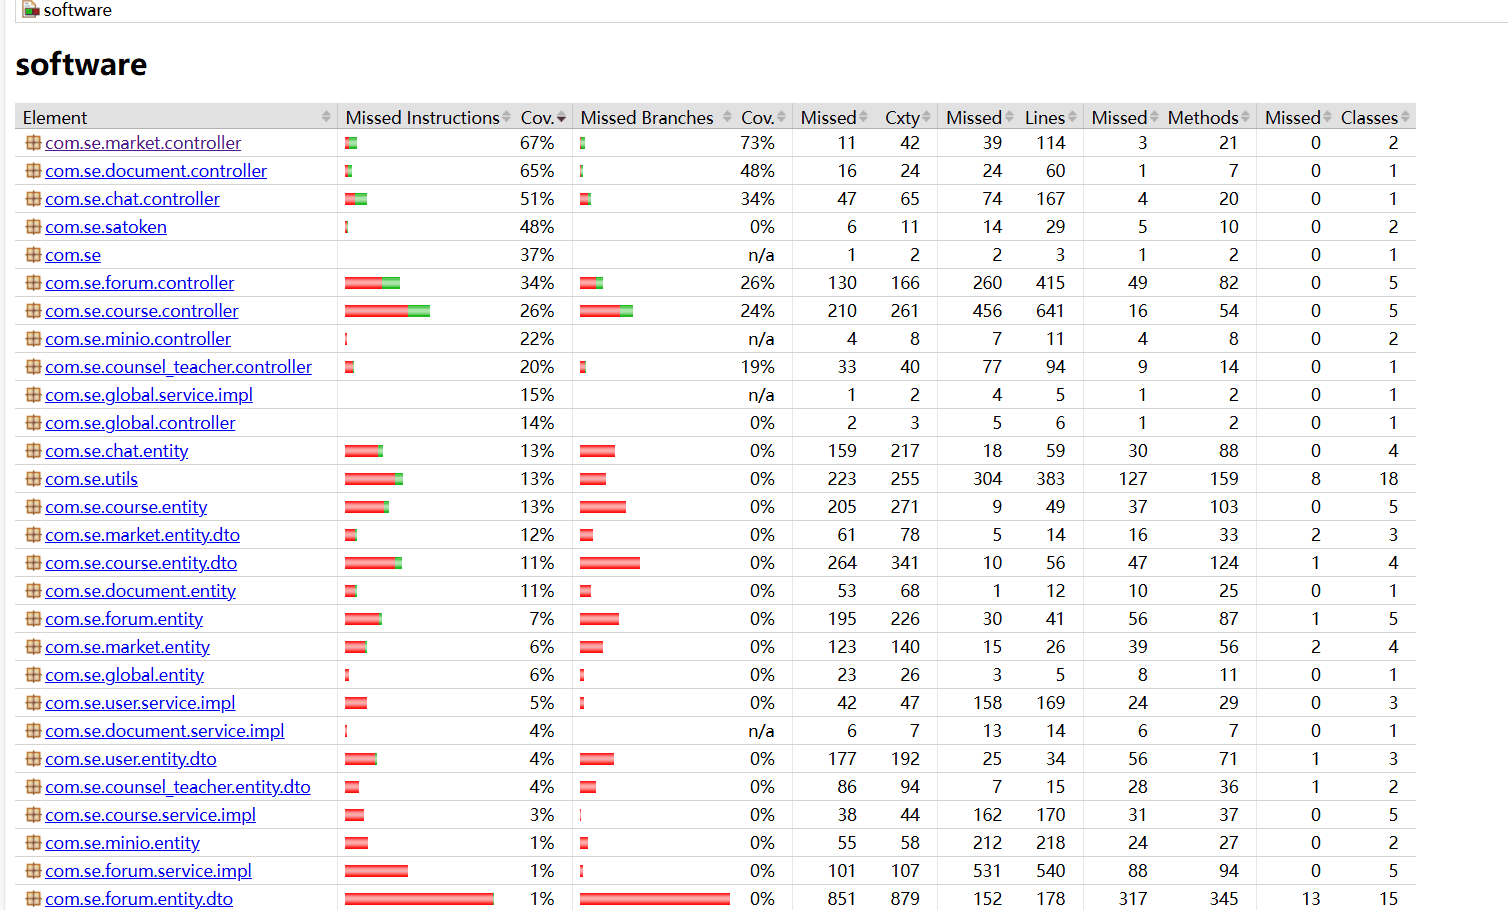Sort by Methods column header
Viewport: 1508px width, 910px height.
coord(1208,117)
